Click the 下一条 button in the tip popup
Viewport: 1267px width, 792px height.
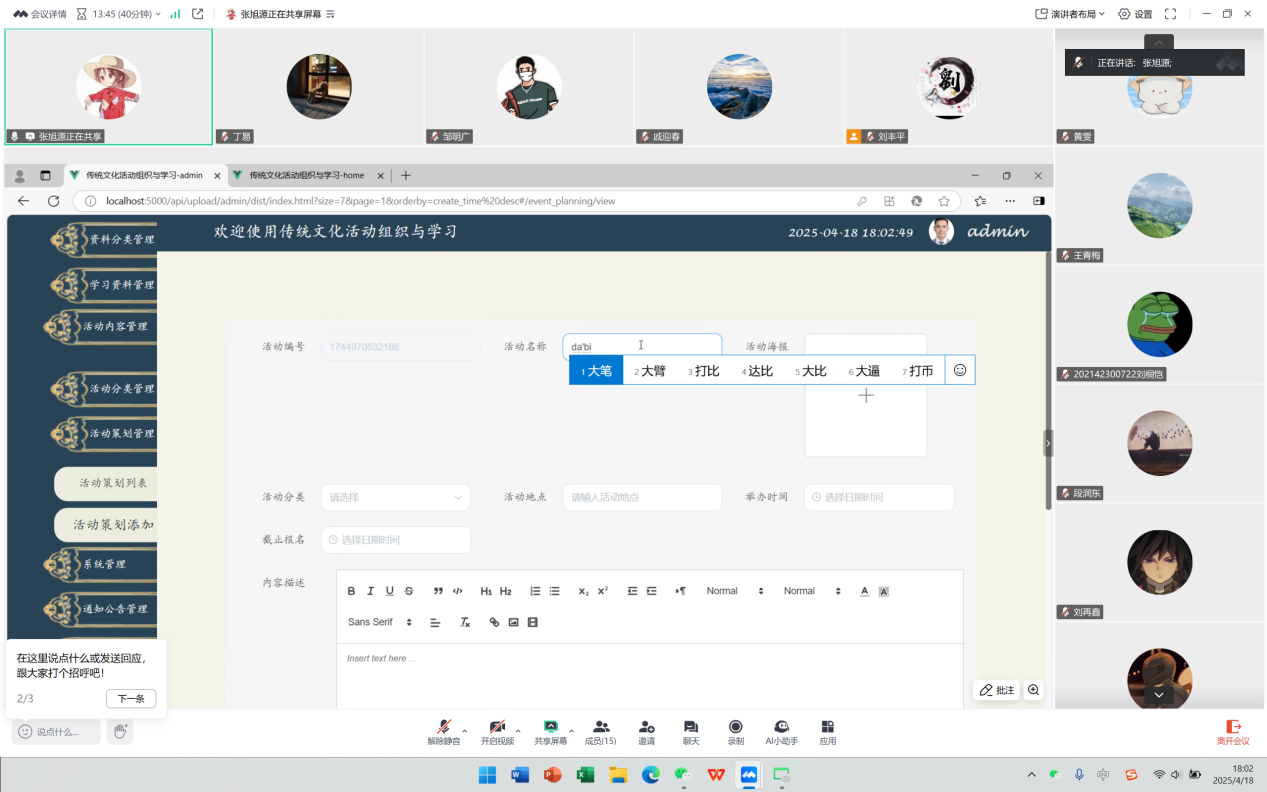tap(131, 699)
